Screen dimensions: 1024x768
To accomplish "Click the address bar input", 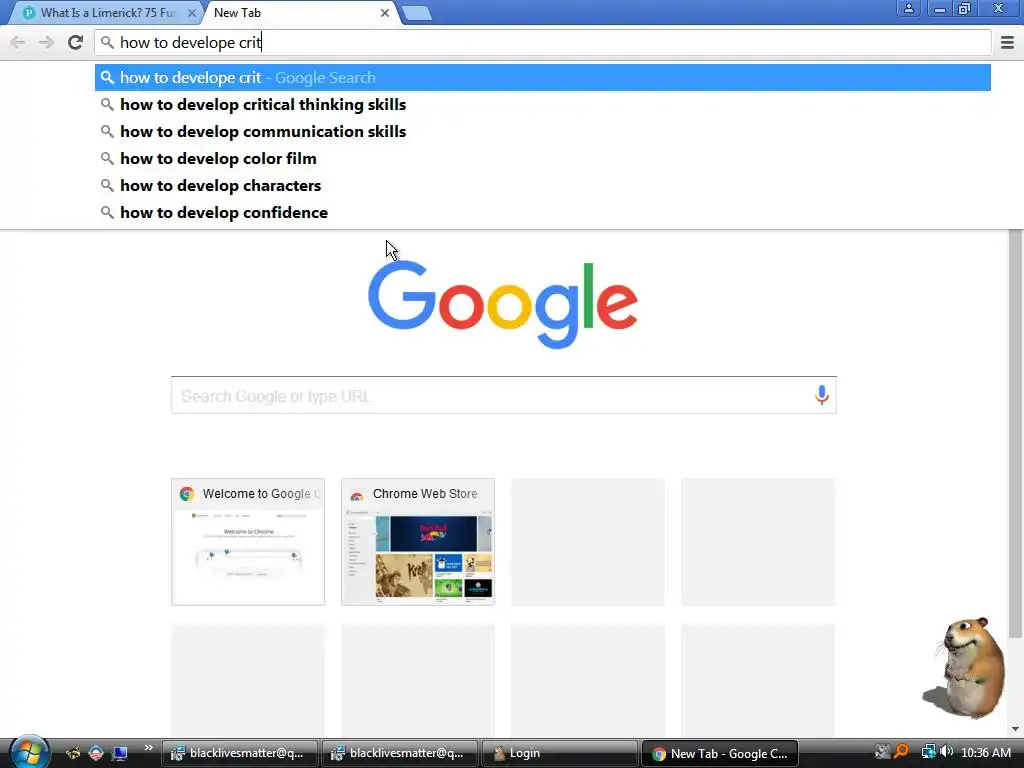I will tap(543, 42).
